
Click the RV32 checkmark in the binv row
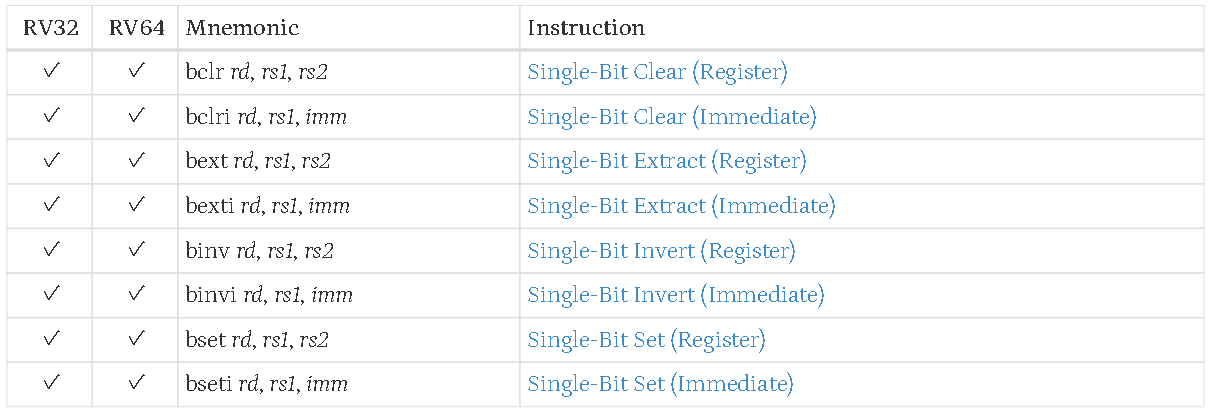coord(51,250)
